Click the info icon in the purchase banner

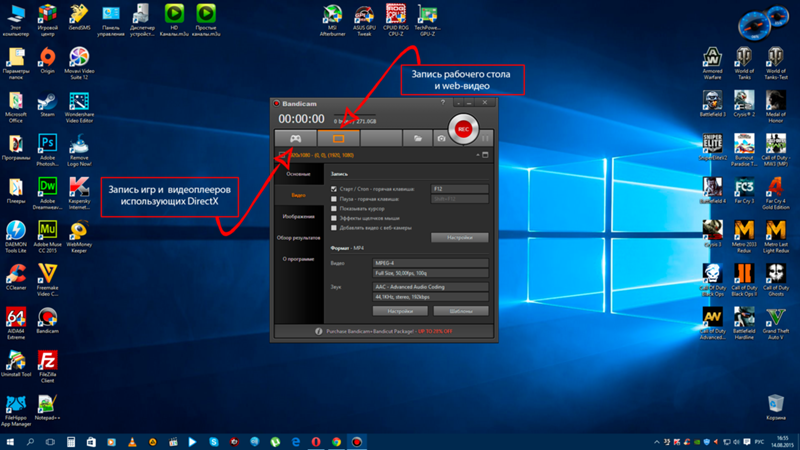(318, 331)
